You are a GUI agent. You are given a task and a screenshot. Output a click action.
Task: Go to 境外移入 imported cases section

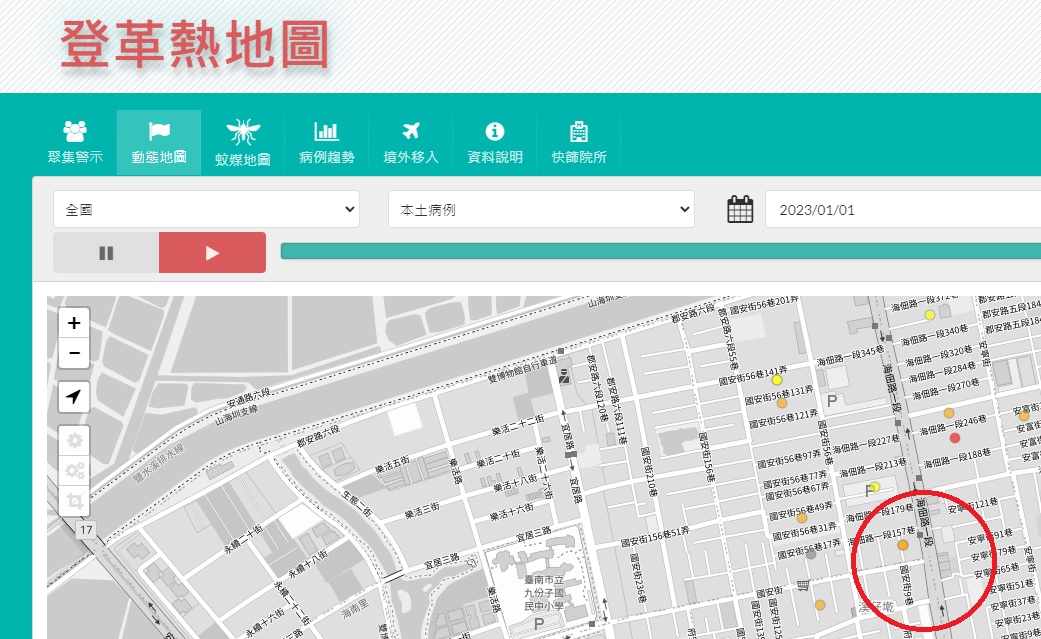coord(410,142)
